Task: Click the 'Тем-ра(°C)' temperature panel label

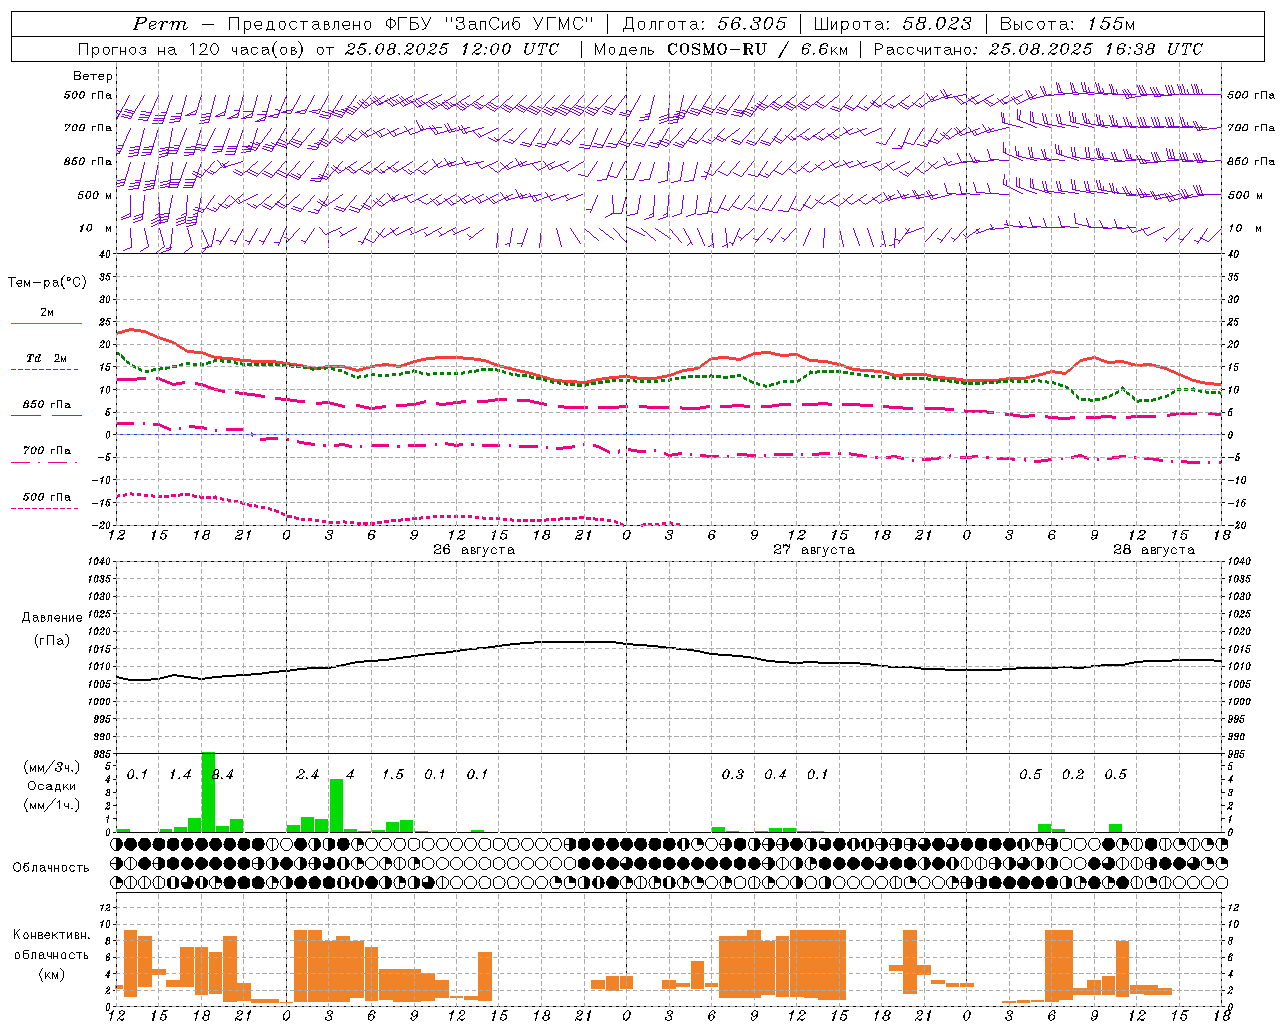Action: pyautogui.click(x=47, y=283)
